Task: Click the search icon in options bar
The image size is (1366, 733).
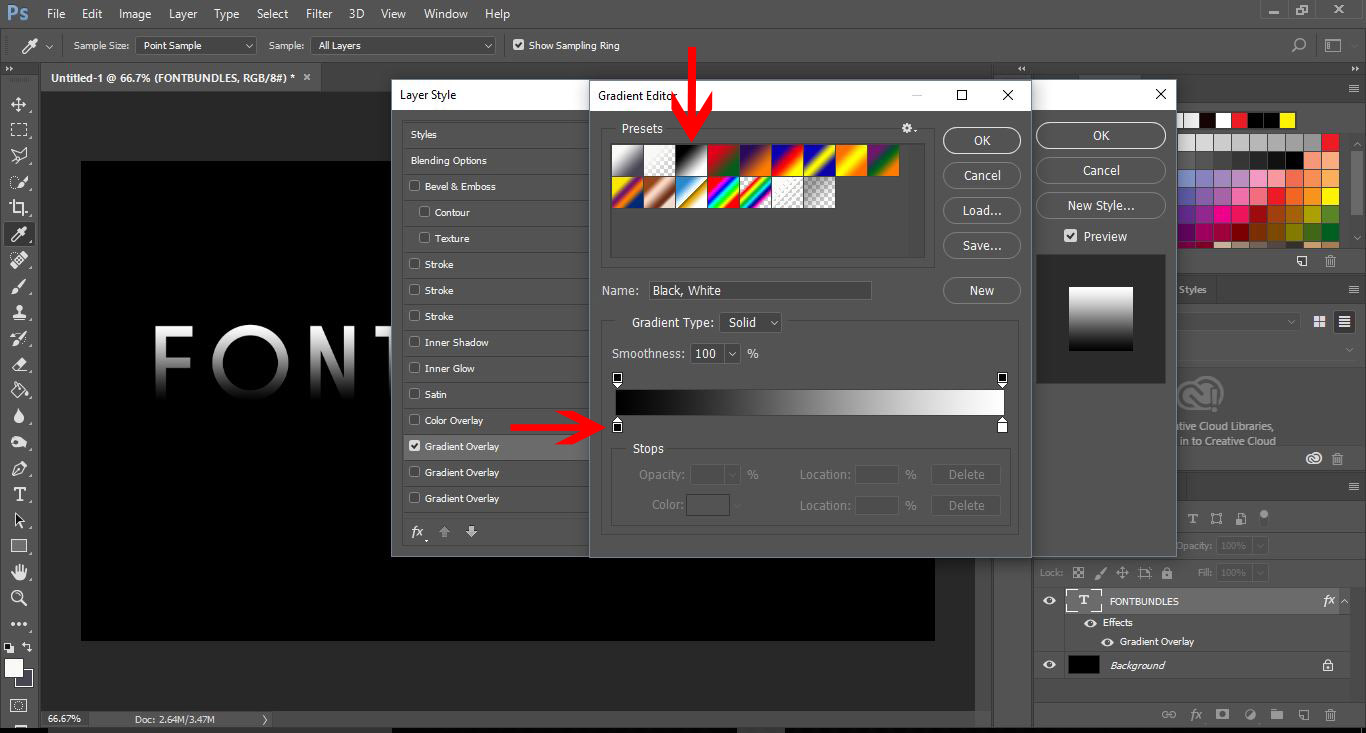Action: click(1298, 45)
